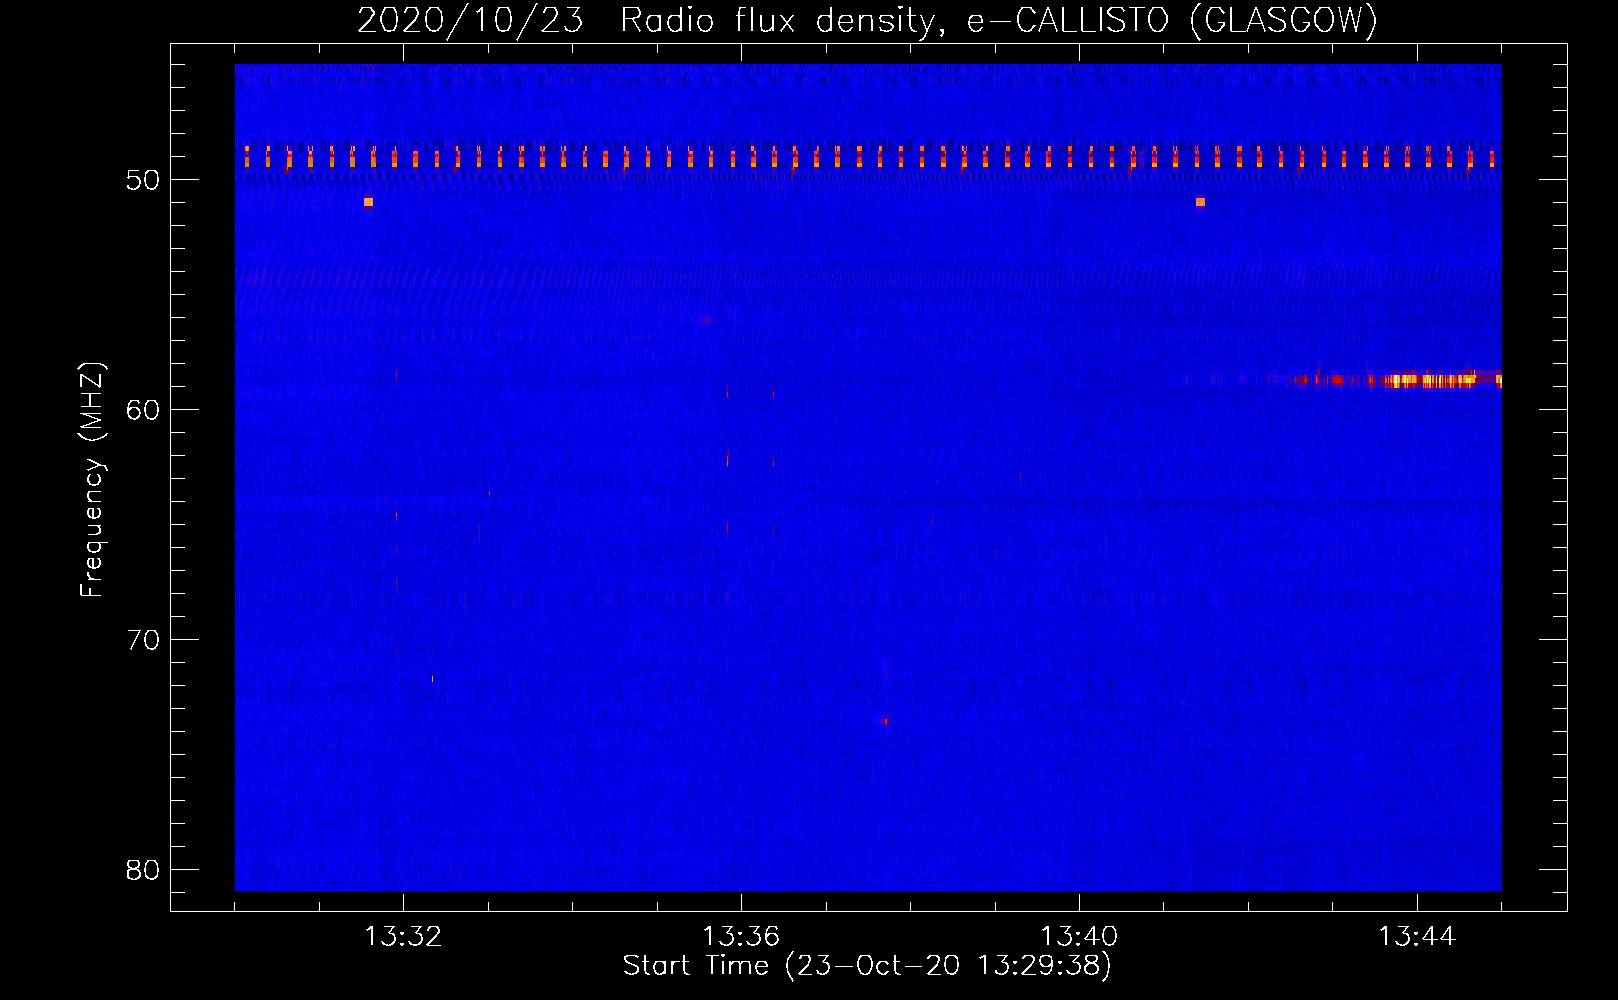Screen dimensions: 1618x1000
Task: Click the orange square marker near 13:41 at 51 MHz
Action: [x=1200, y=202]
